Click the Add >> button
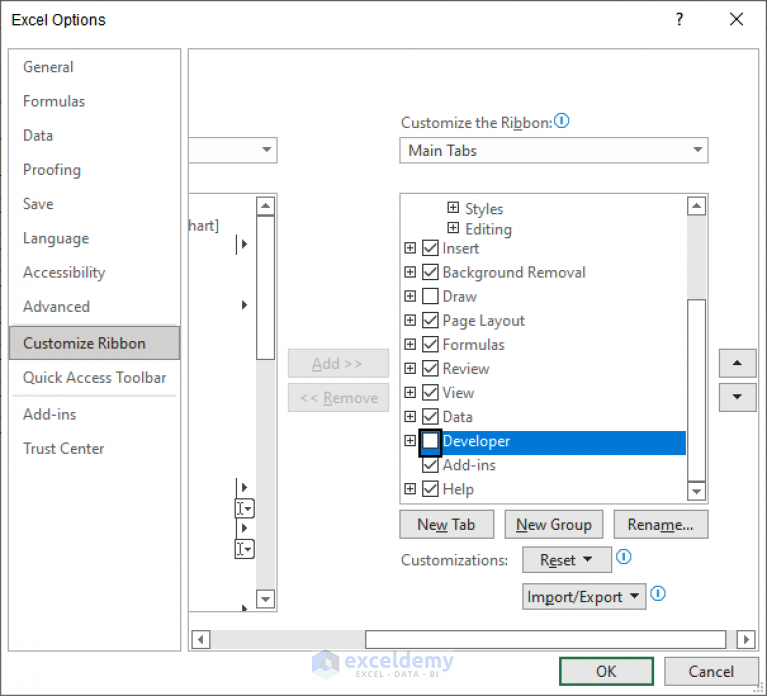 [x=338, y=363]
